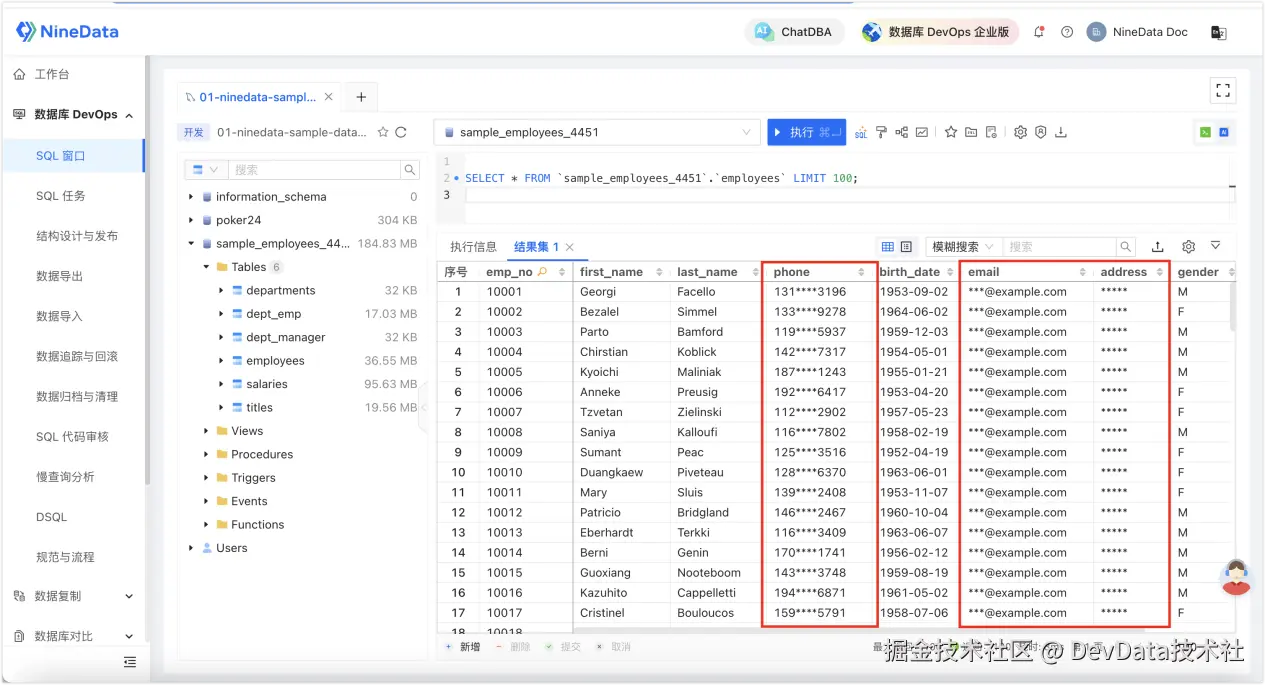
Task: Select the 结果集 1 tab
Action: click(536, 247)
